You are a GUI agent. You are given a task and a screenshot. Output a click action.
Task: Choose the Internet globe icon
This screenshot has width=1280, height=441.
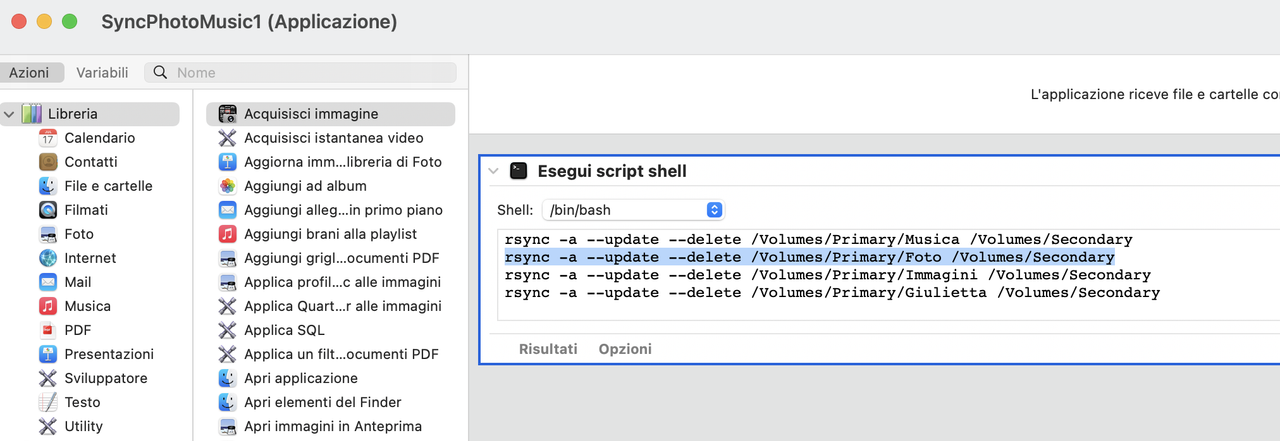point(48,258)
